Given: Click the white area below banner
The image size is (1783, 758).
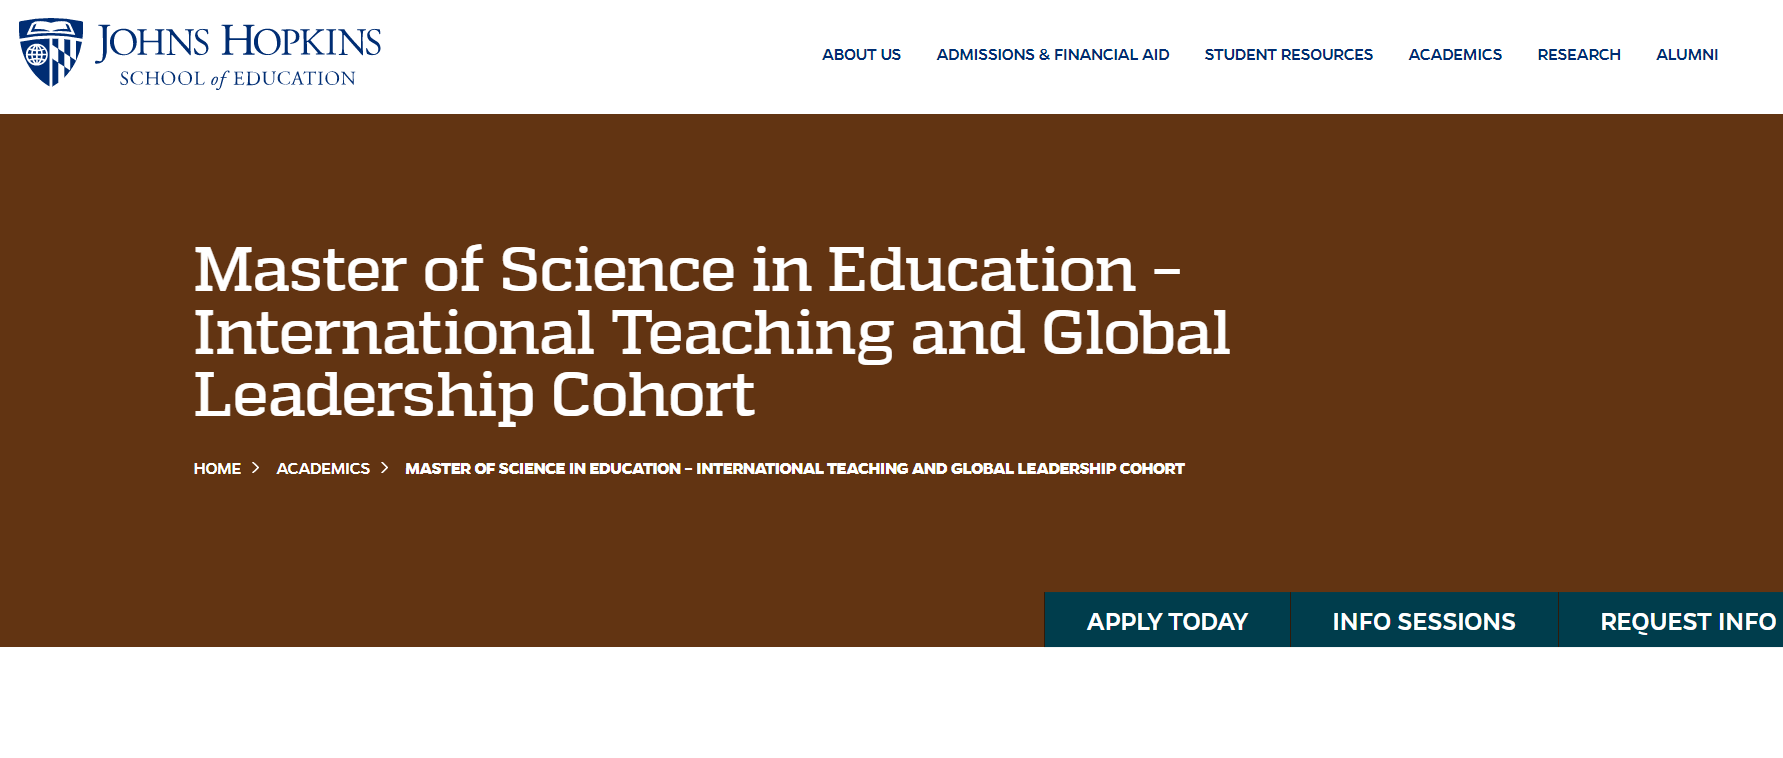Looking at the screenshot, I should point(891,702).
